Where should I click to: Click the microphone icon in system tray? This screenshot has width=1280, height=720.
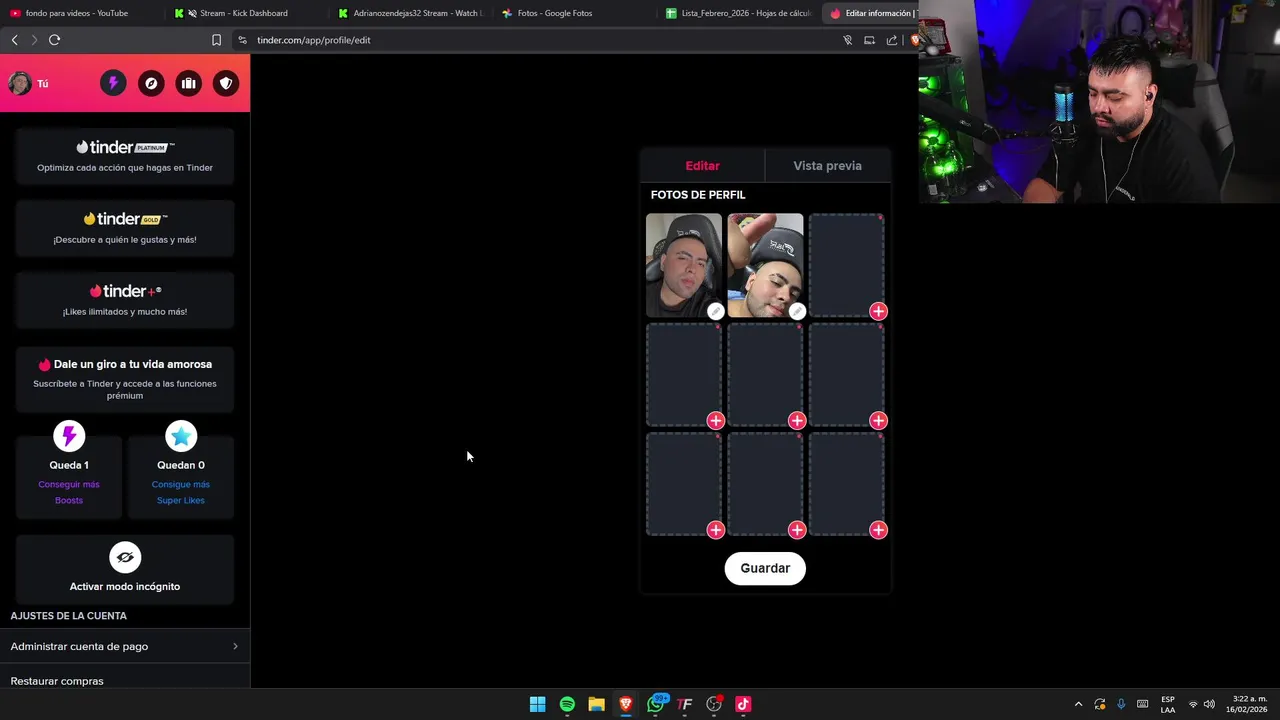[x=1121, y=704]
